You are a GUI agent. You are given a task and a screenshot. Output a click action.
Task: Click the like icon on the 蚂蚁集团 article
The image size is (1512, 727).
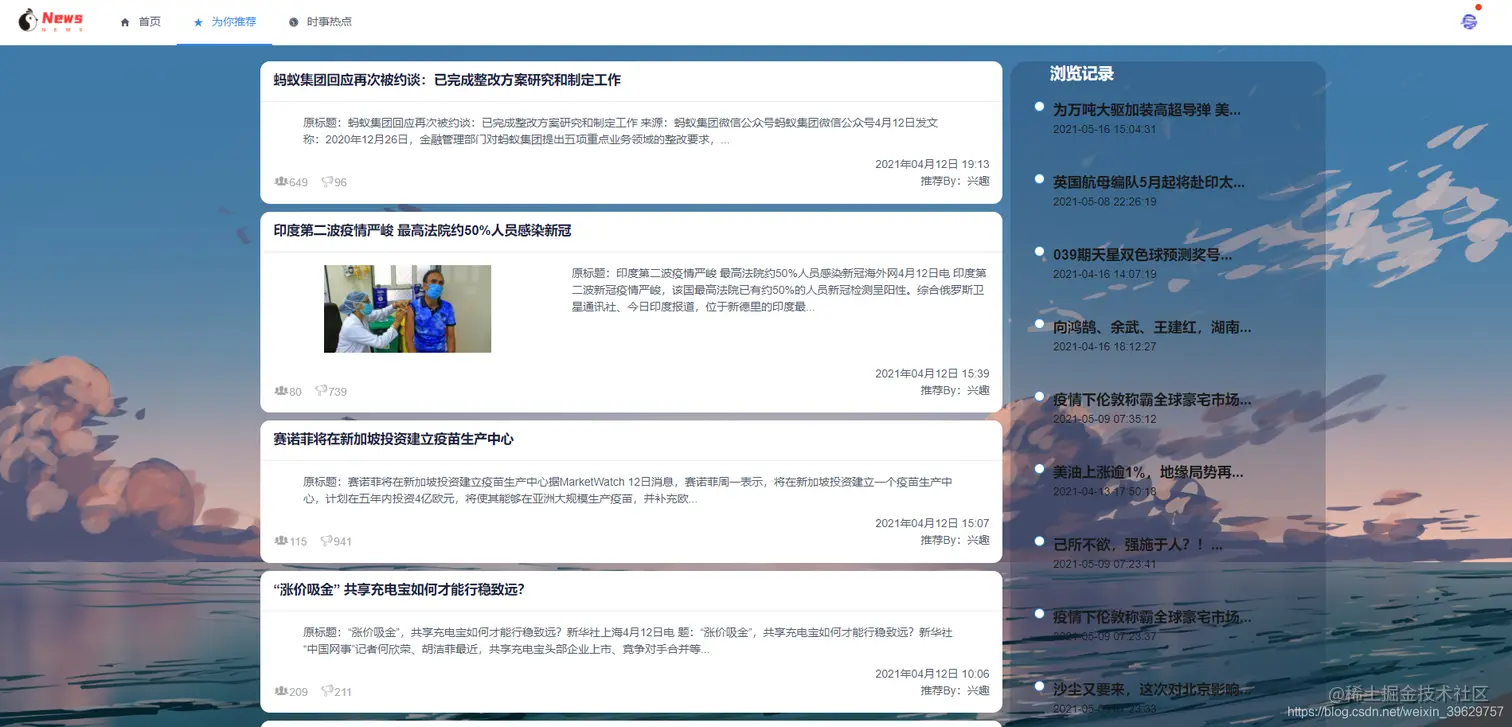point(281,182)
